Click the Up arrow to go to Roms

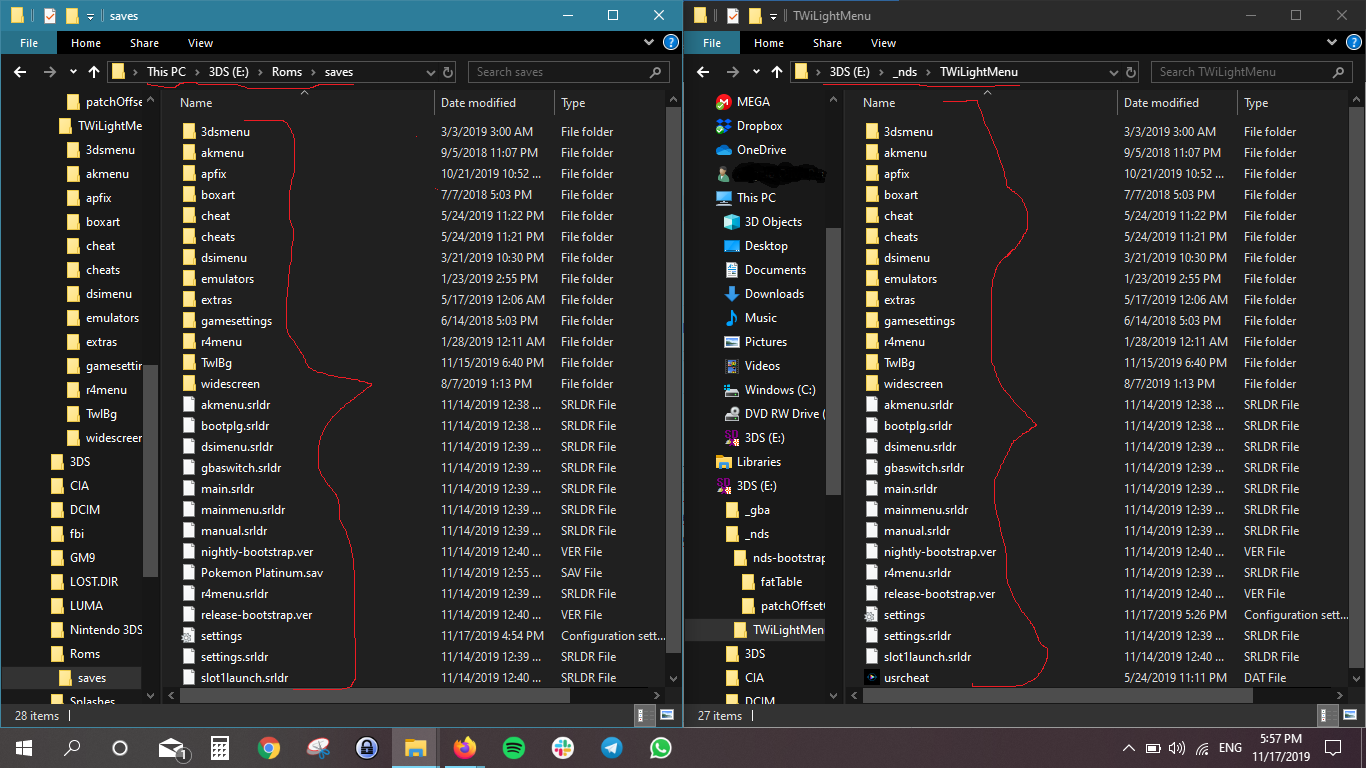(x=94, y=71)
